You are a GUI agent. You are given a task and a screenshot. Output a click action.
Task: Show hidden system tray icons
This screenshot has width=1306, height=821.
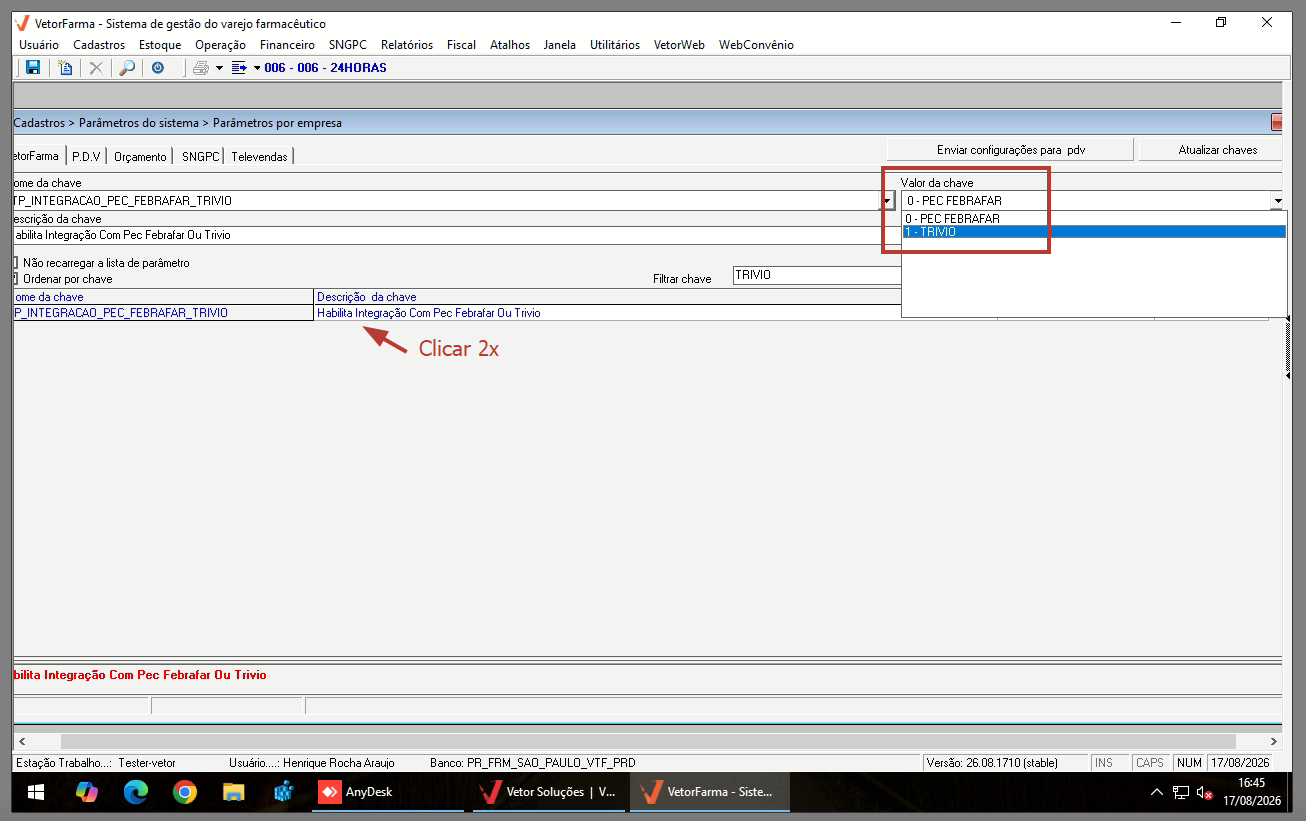1157,792
